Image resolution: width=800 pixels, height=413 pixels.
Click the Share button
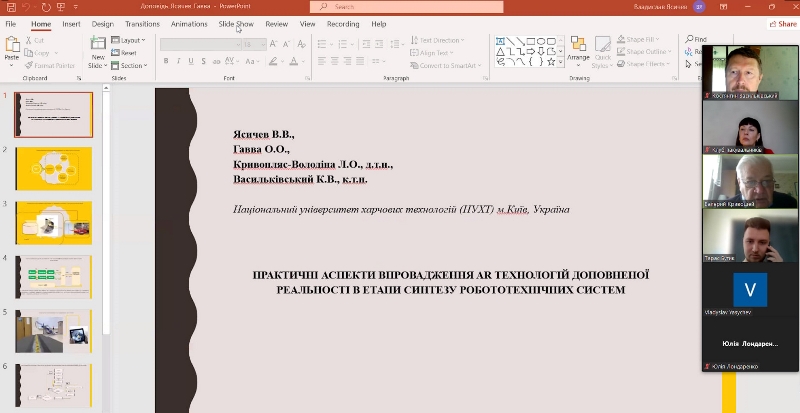pos(783,23)
